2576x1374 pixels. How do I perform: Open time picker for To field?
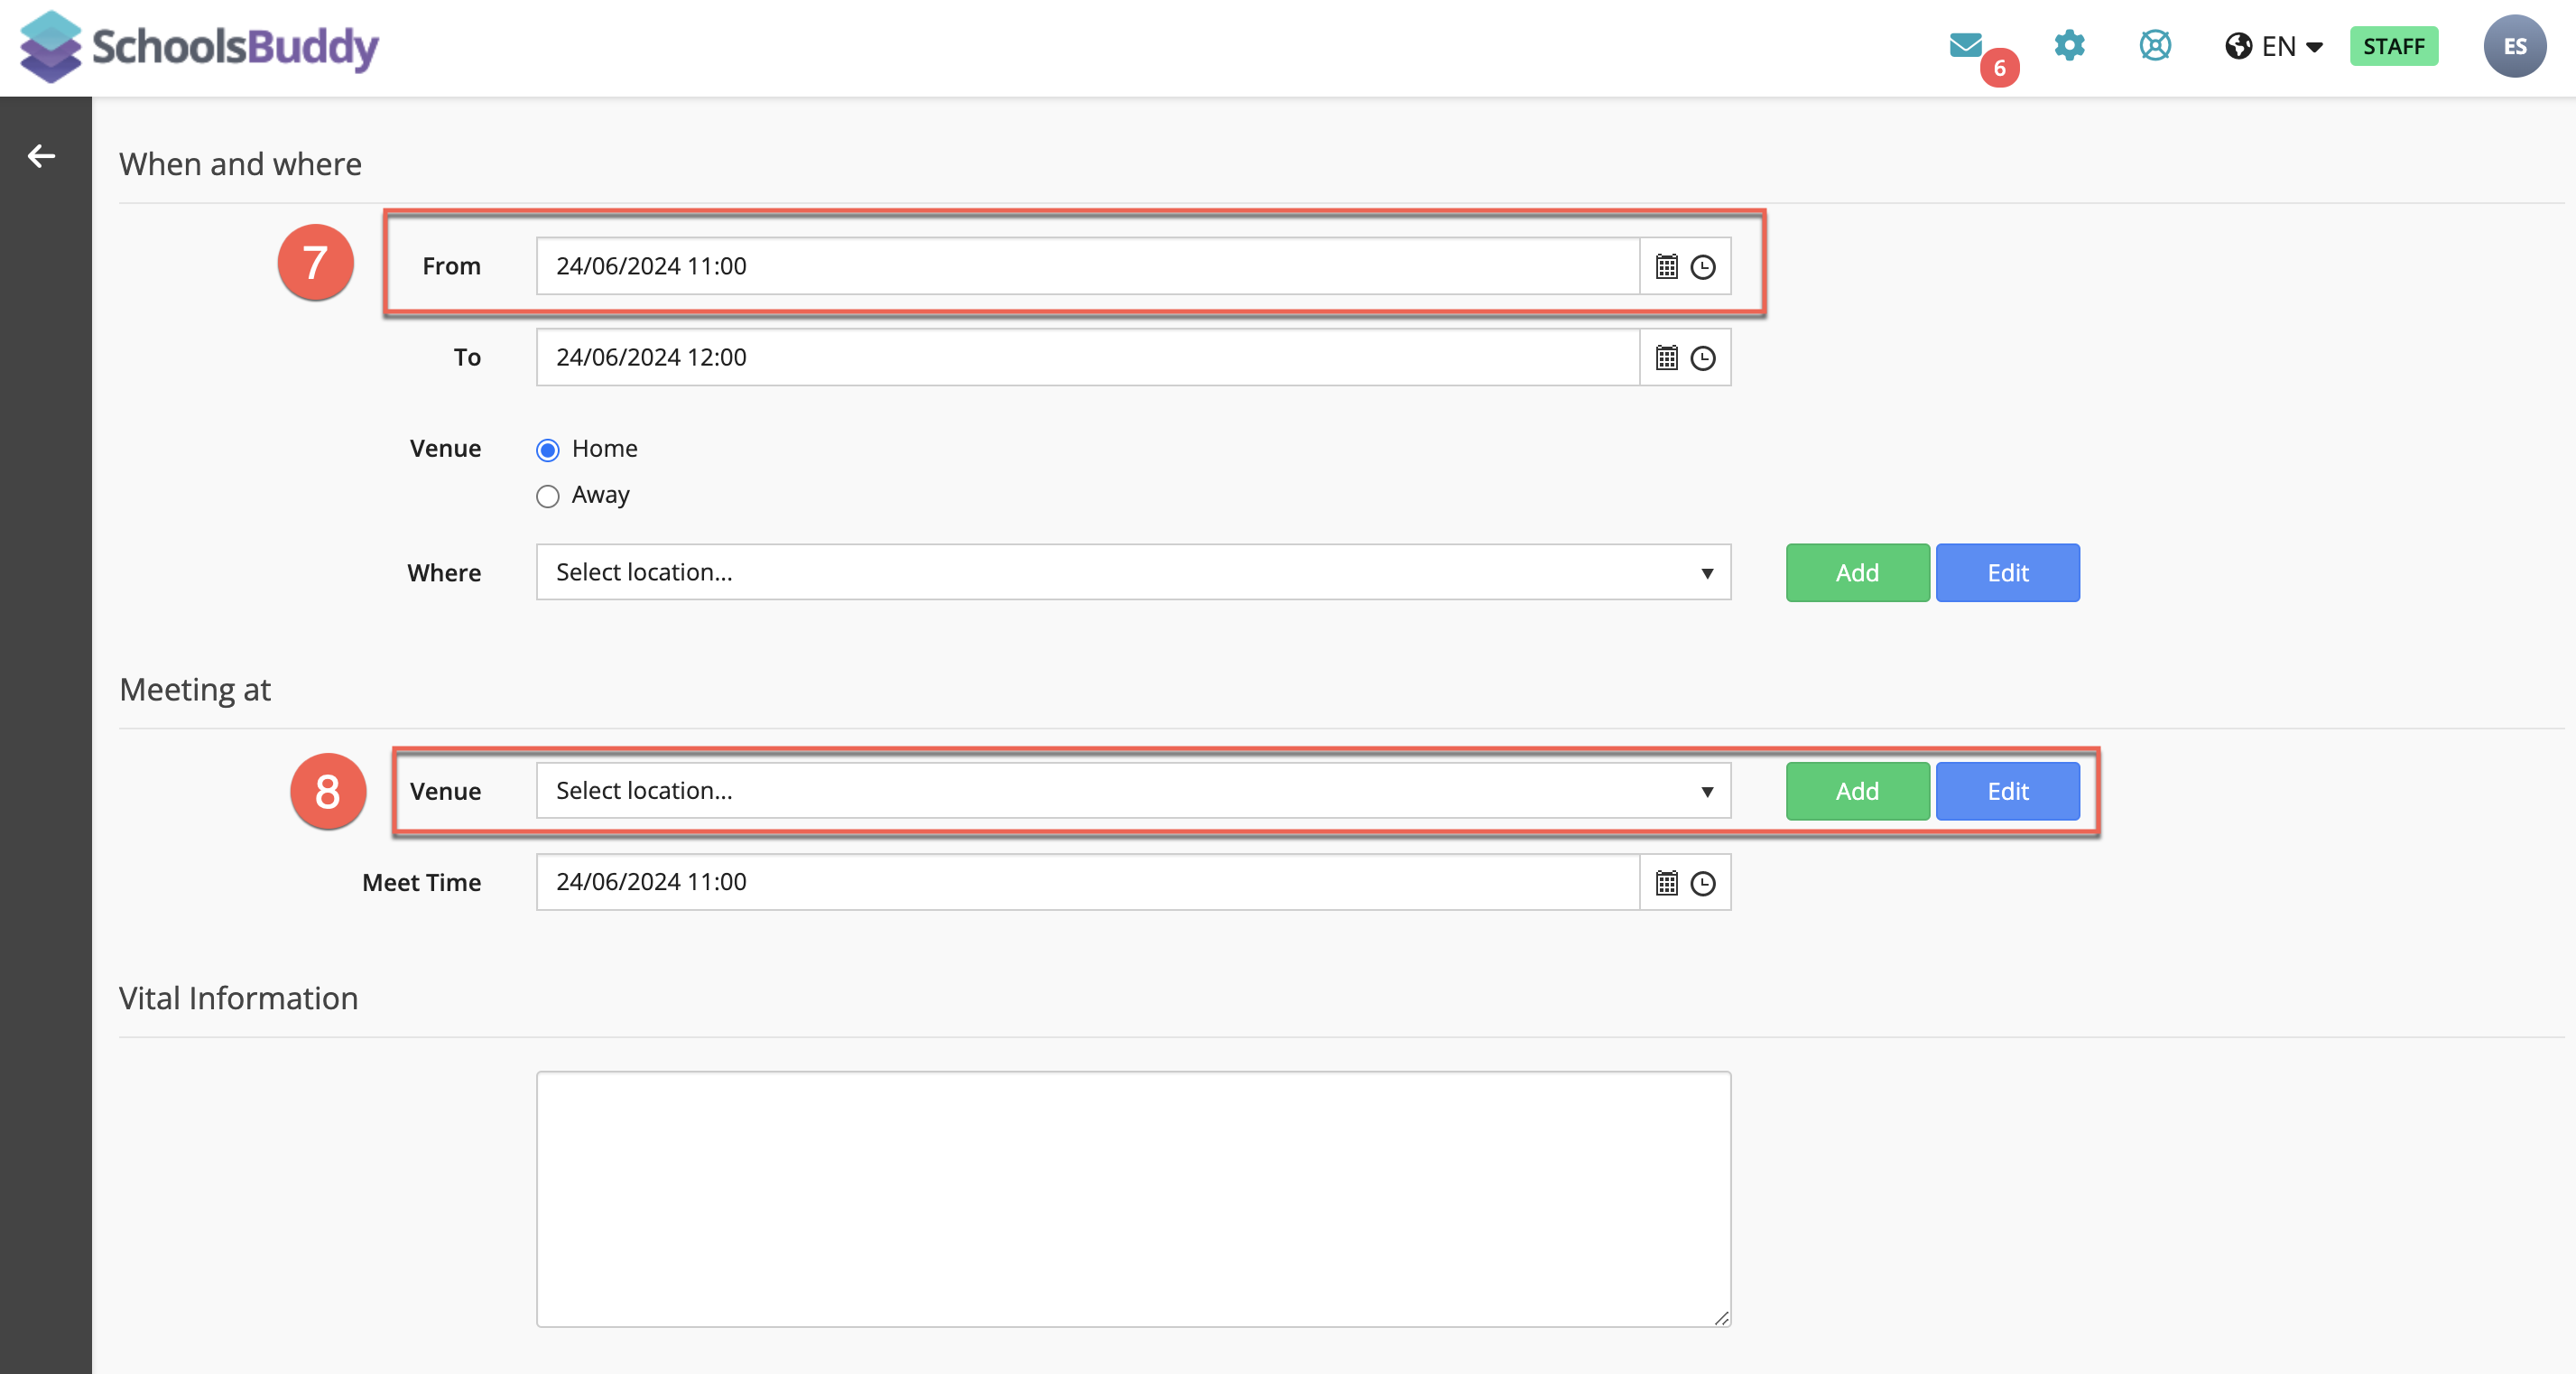[1702, 358]
